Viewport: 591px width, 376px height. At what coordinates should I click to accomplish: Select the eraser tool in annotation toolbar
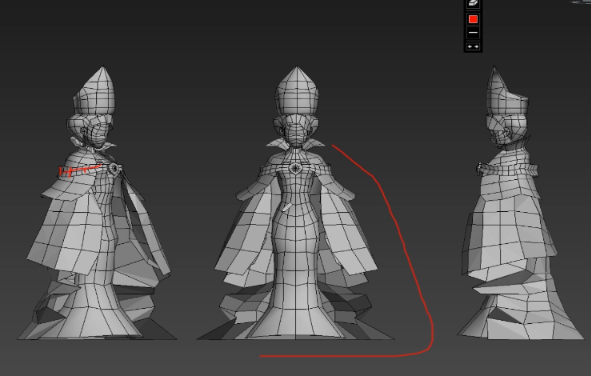coord(473,3)
